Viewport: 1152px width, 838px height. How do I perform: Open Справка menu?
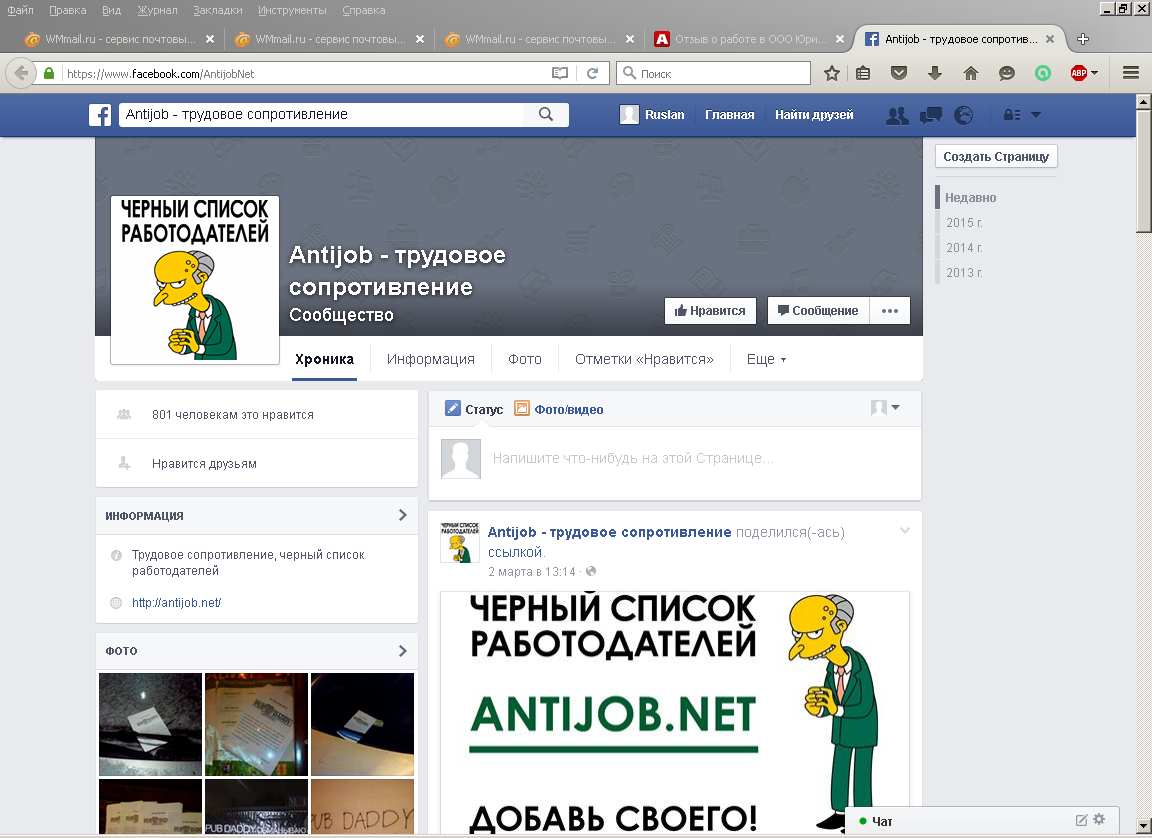[x=364, y=10]
